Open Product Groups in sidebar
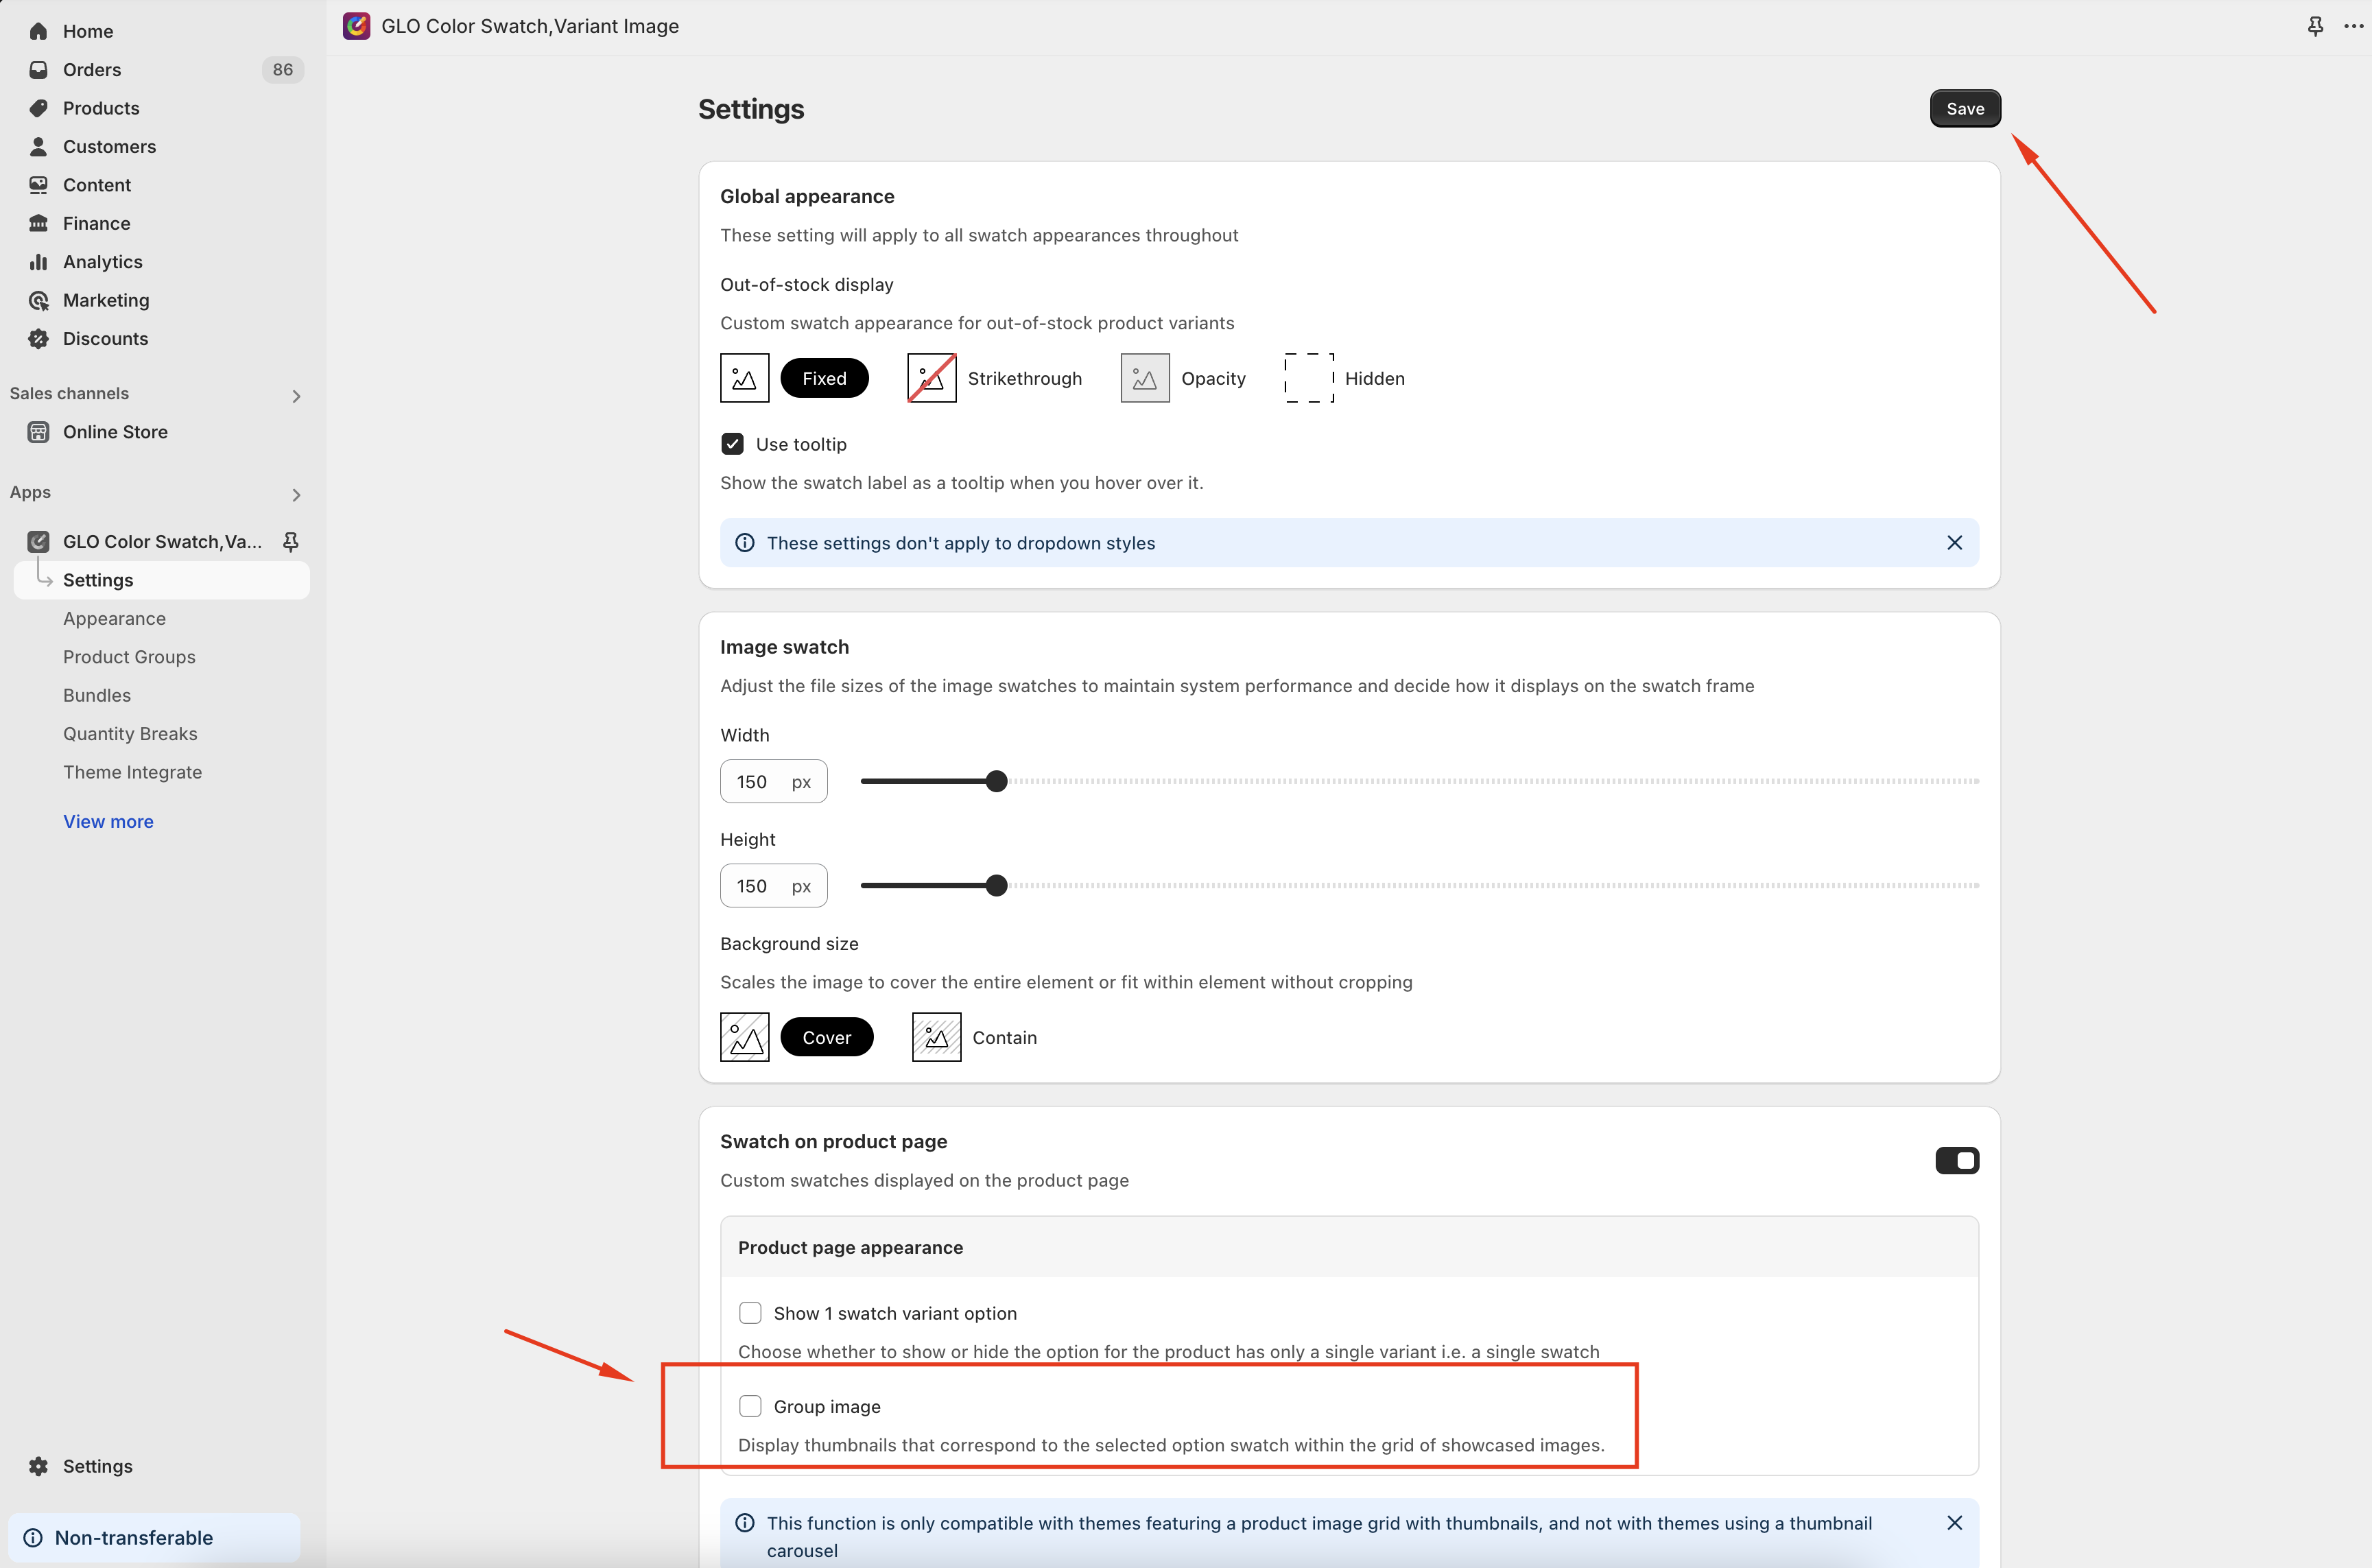Viewport: 2372px width, 1568px height. click(129, 657)
